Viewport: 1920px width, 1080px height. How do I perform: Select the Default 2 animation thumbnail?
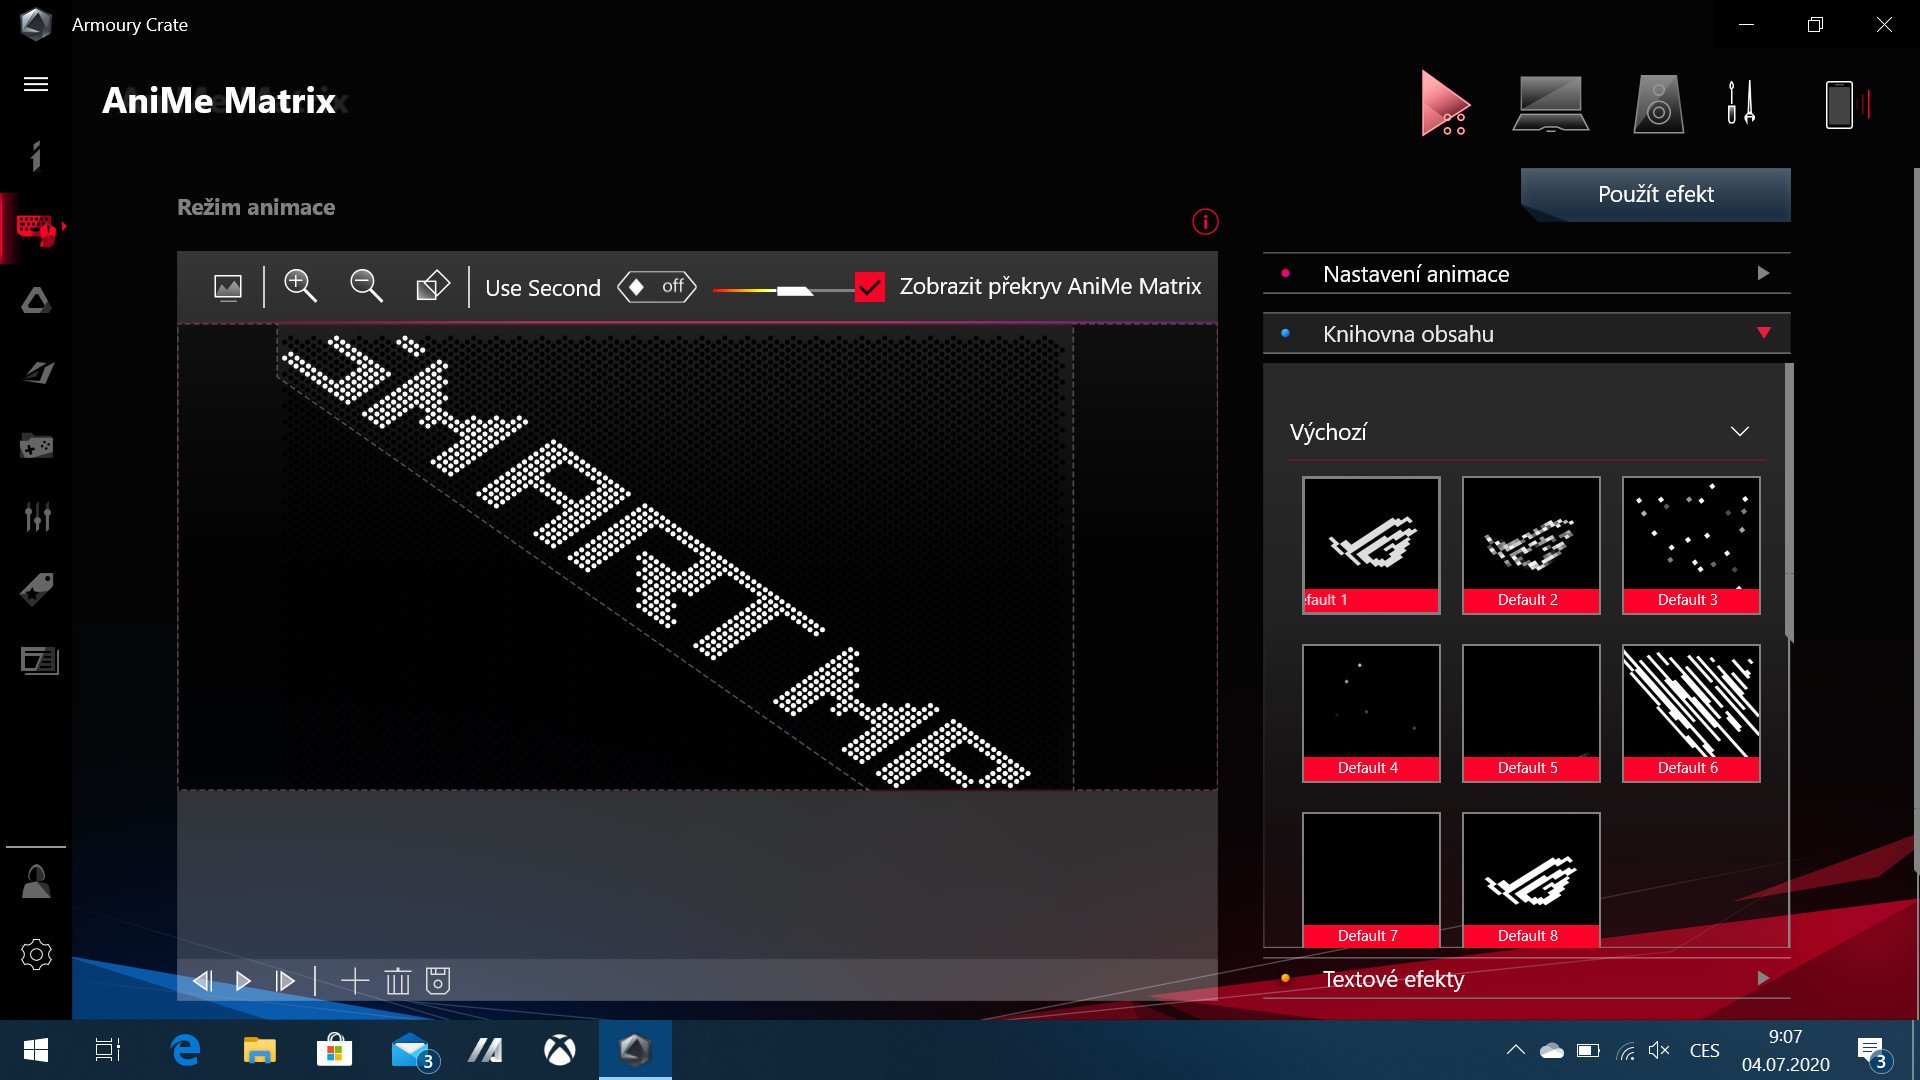(x=1531, y=545)
